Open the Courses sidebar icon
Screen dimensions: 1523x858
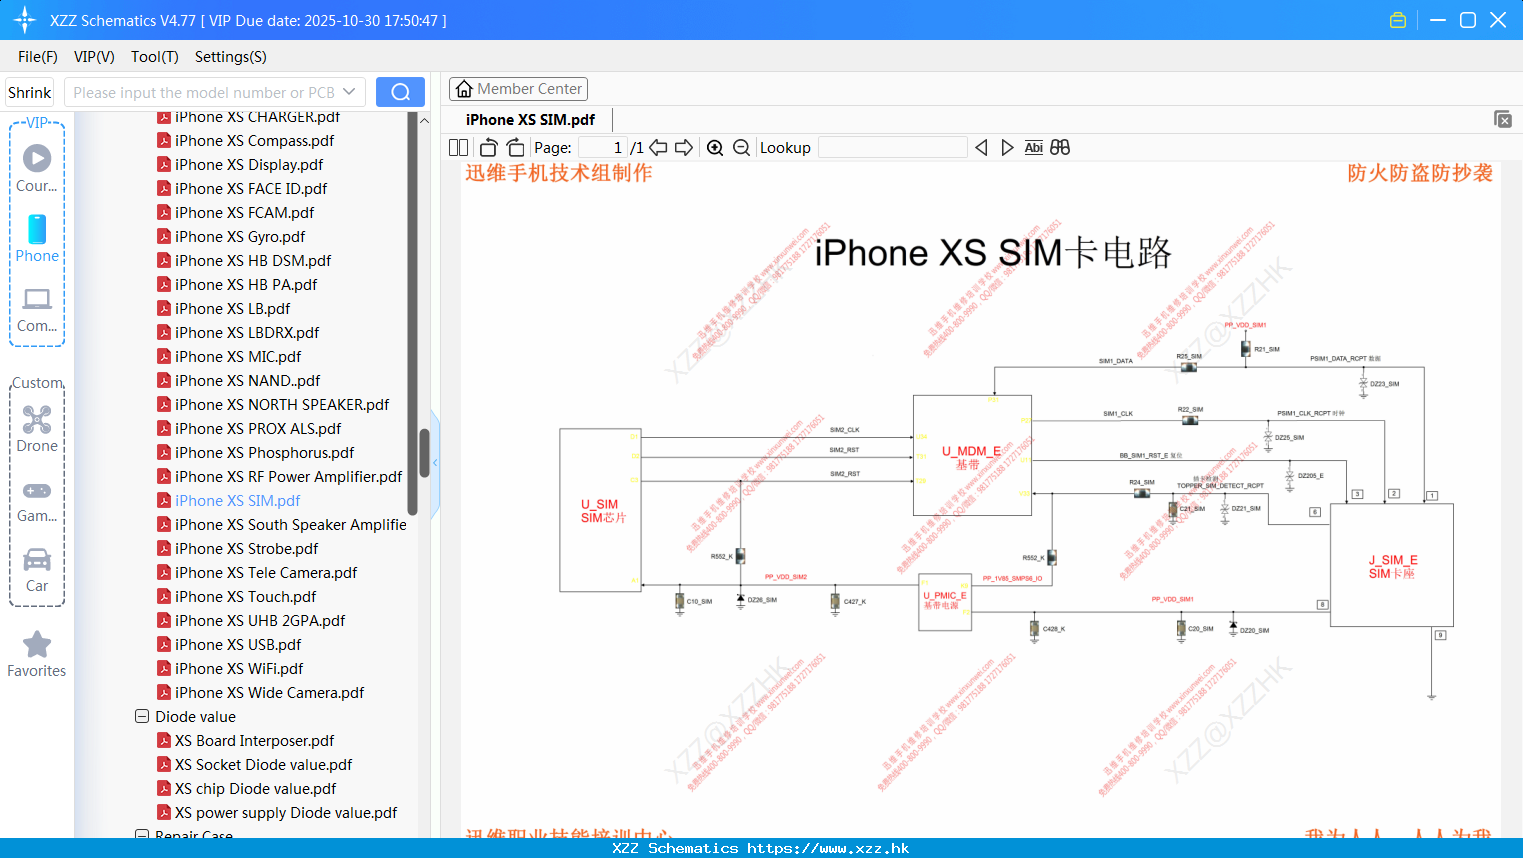click(37, 158)
